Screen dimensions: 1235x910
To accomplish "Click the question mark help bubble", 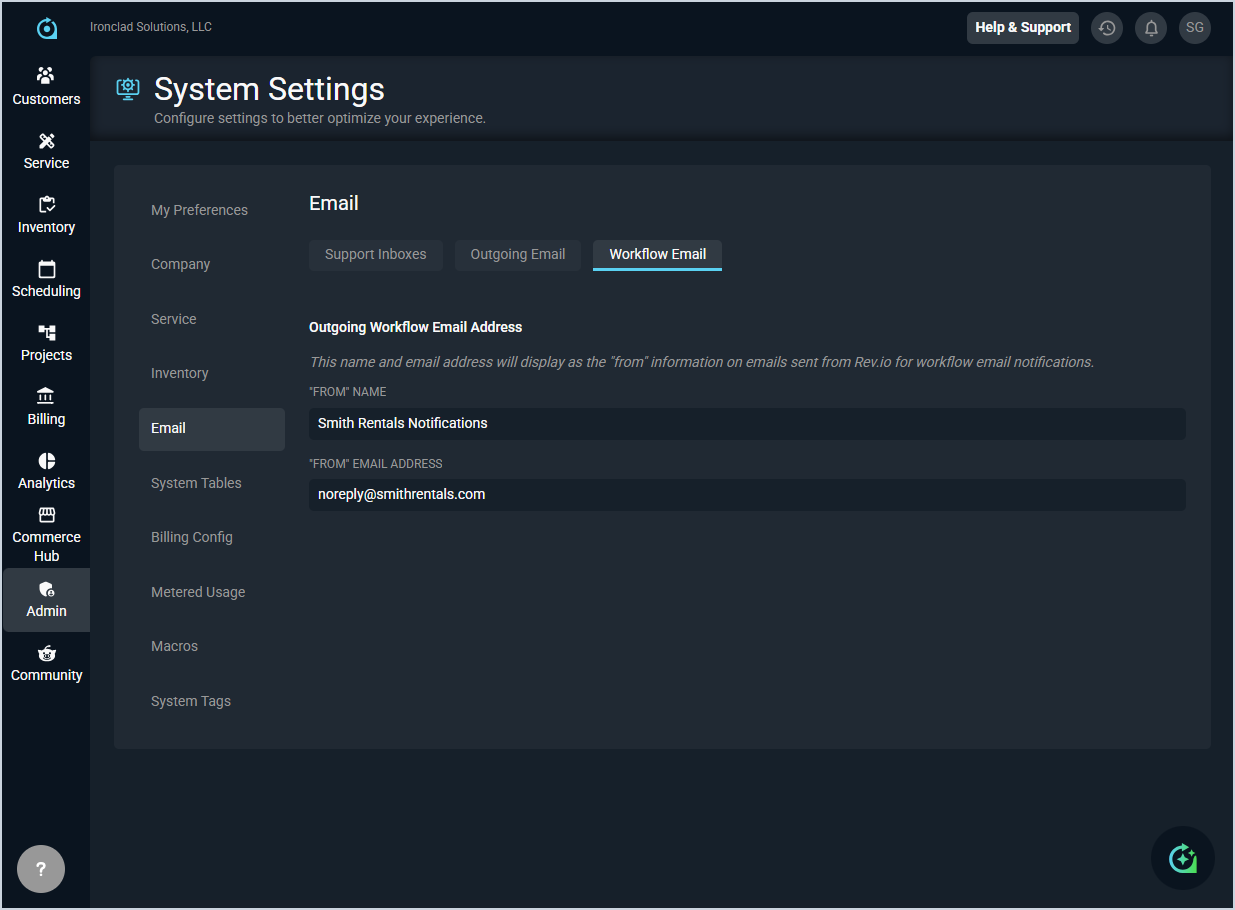I will (41, 869).
